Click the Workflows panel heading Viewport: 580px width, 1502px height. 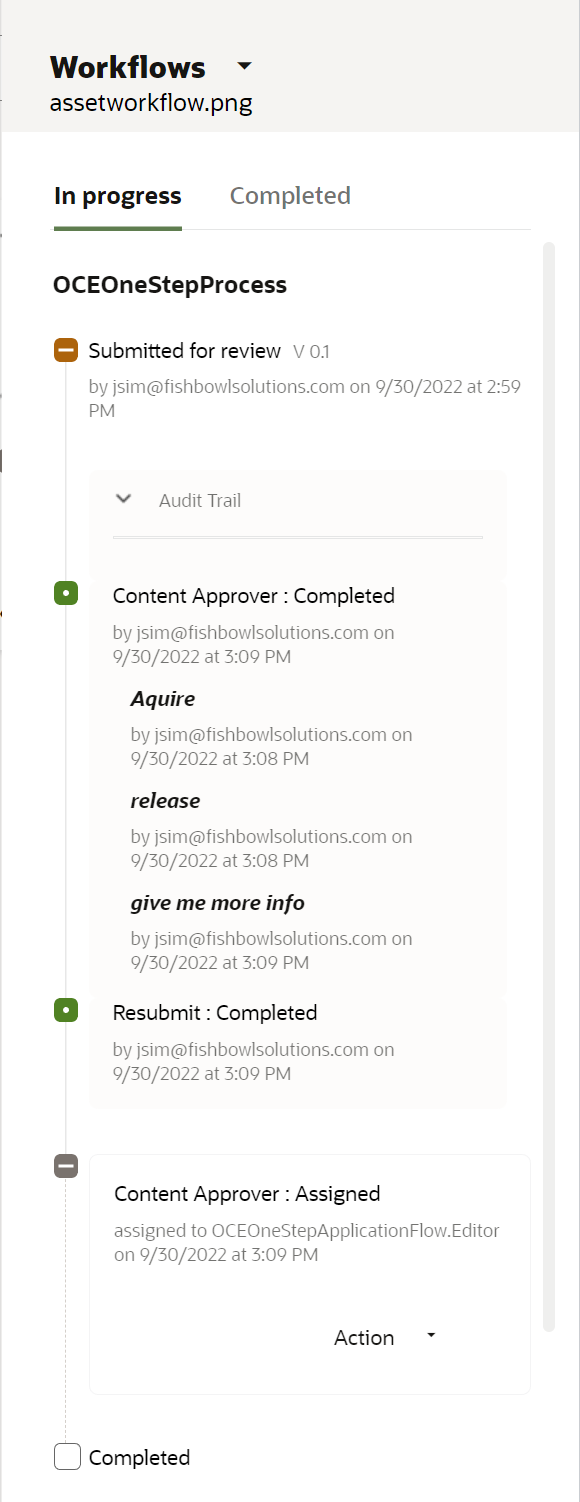click(128, 67)
